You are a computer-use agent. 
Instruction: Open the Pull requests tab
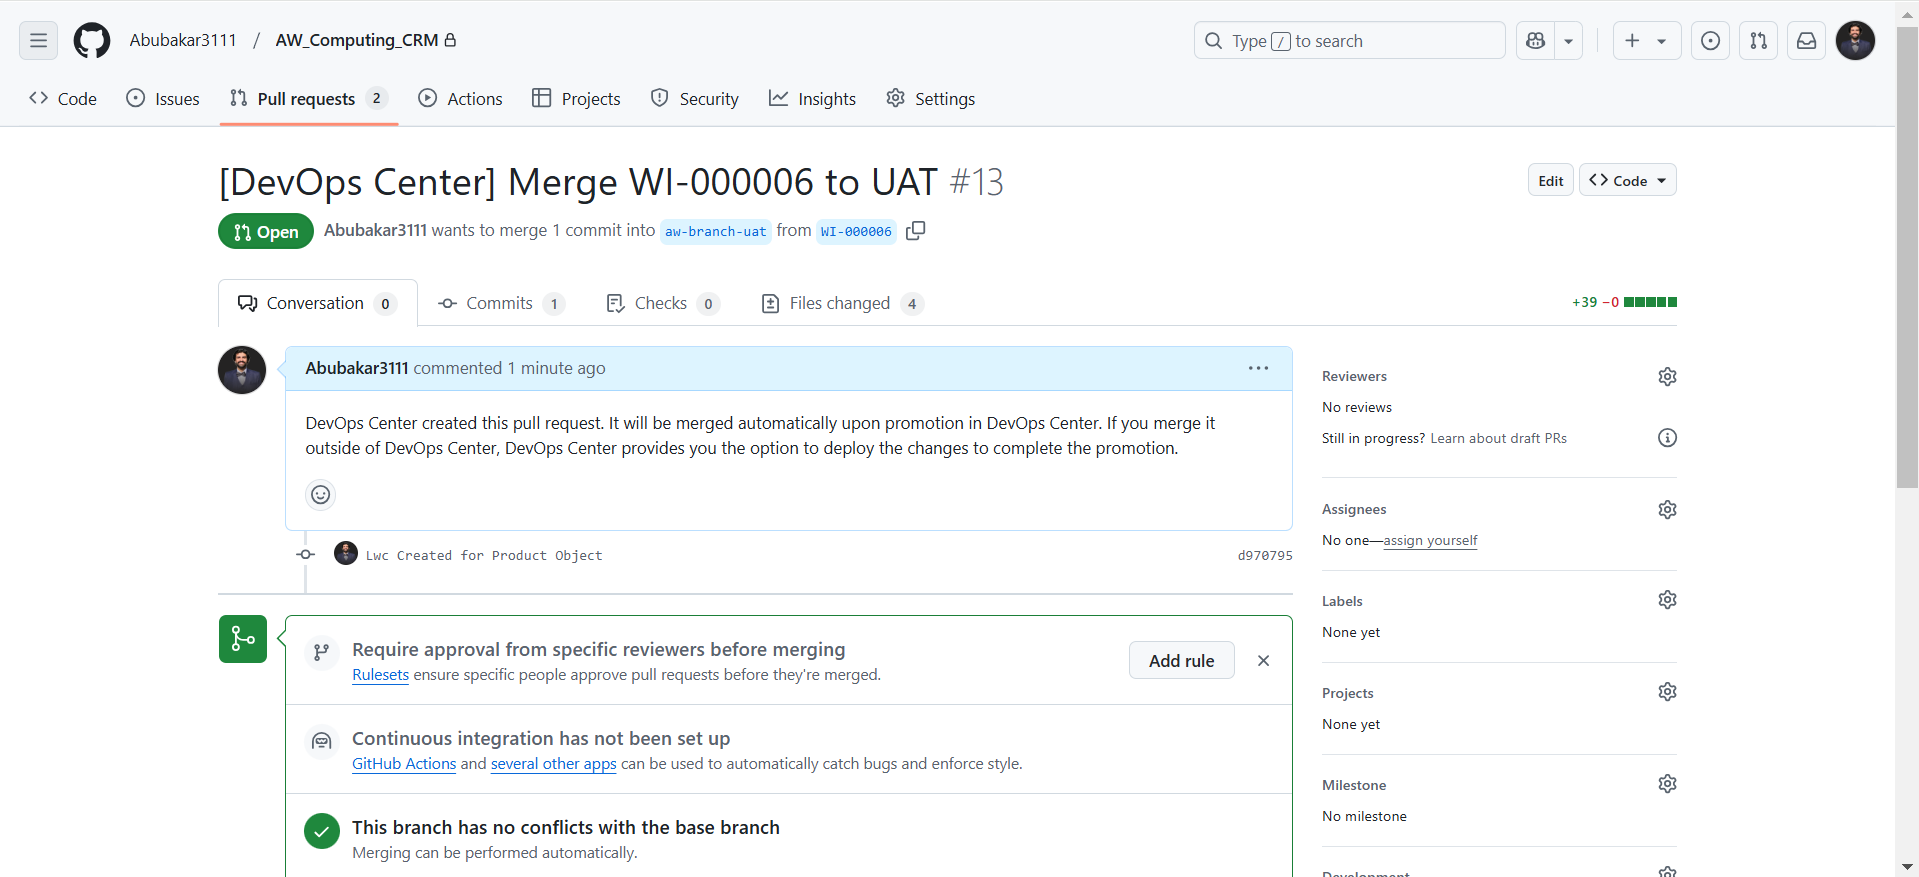308,98
